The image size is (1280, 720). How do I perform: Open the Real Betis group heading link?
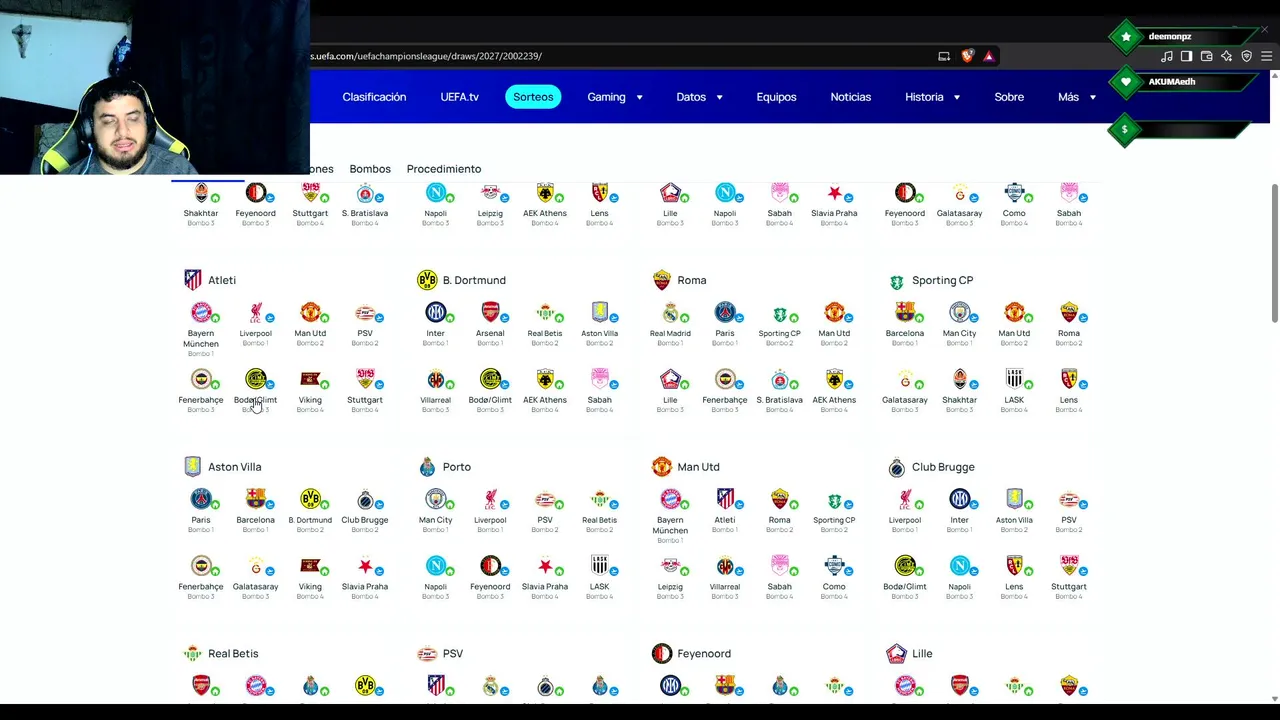pos(233,654)
